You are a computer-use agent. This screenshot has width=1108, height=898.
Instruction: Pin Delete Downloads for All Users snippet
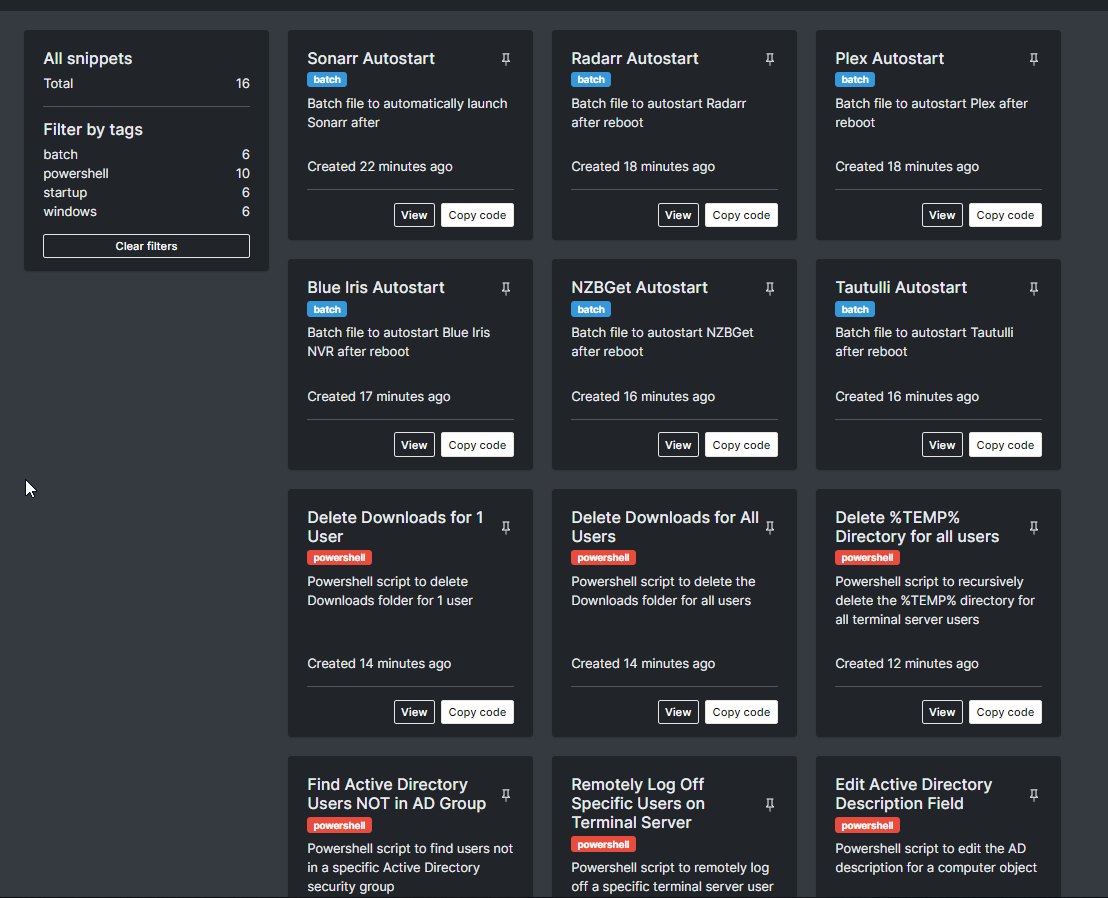pos(770,527)
